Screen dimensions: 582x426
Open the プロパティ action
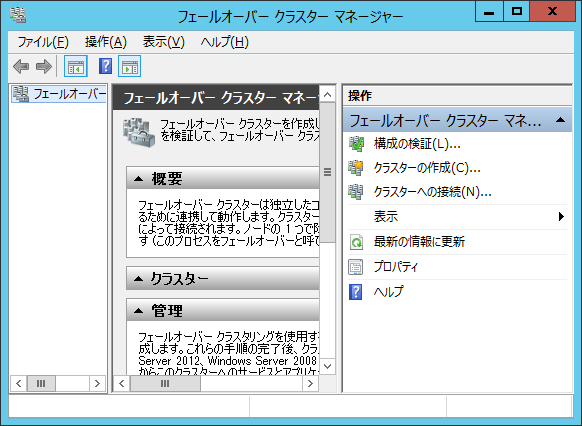(396, 267)
